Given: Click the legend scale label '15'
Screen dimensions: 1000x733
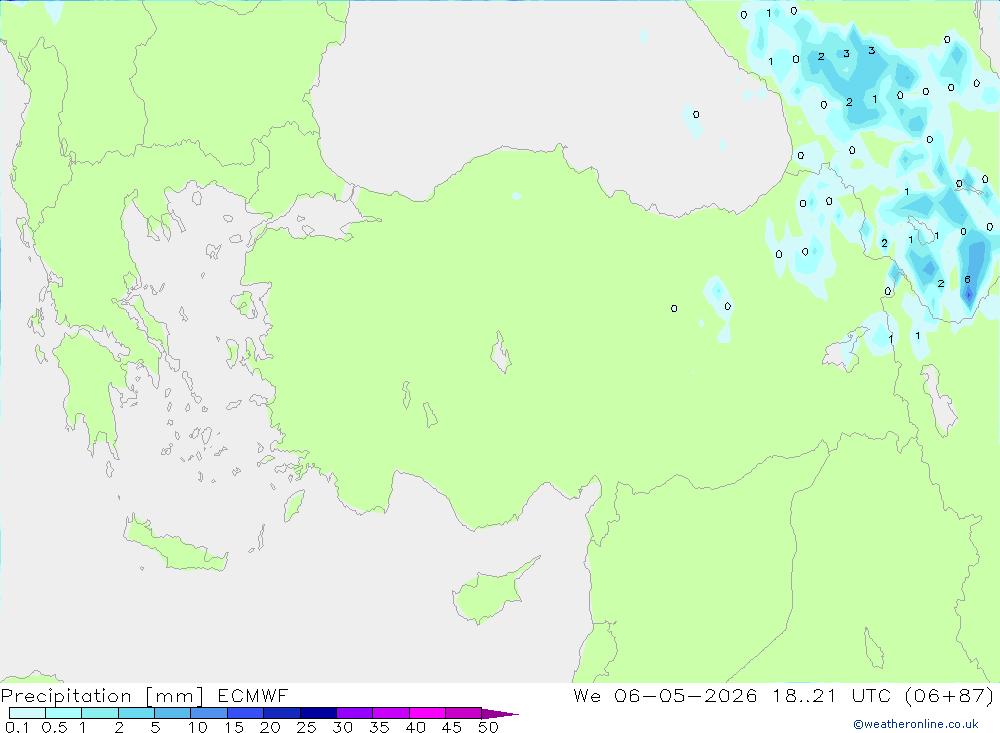Looking at the screenshot, I should click(234, 727).
